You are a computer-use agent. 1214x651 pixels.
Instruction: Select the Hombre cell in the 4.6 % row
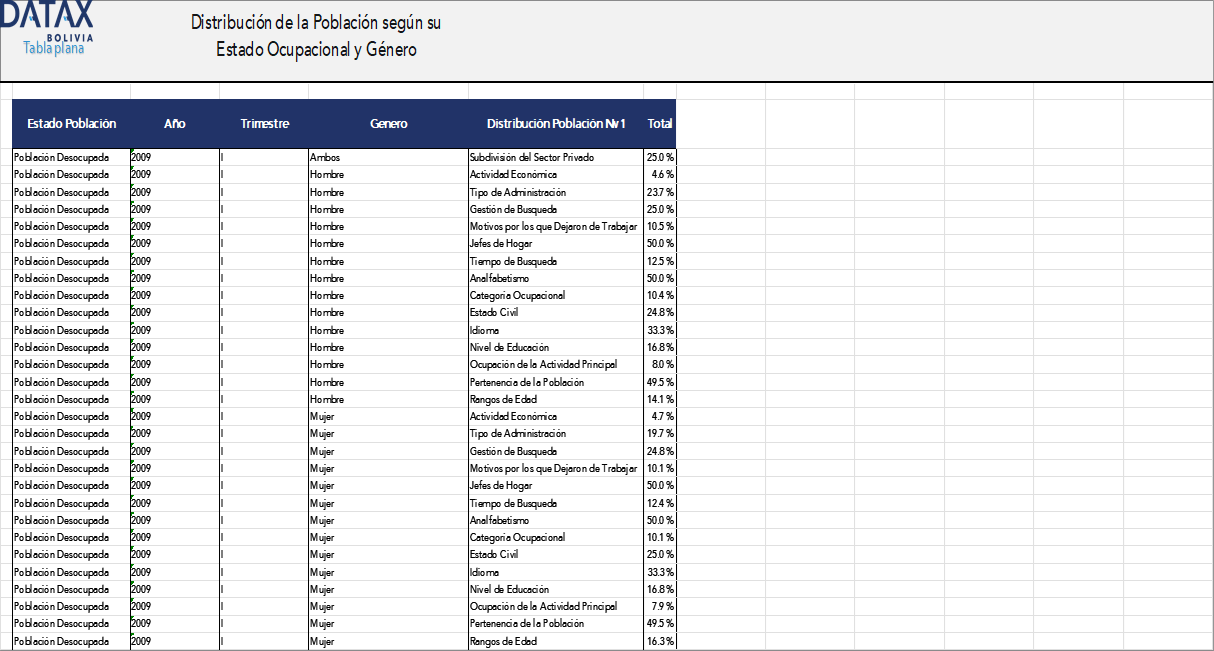388,175
